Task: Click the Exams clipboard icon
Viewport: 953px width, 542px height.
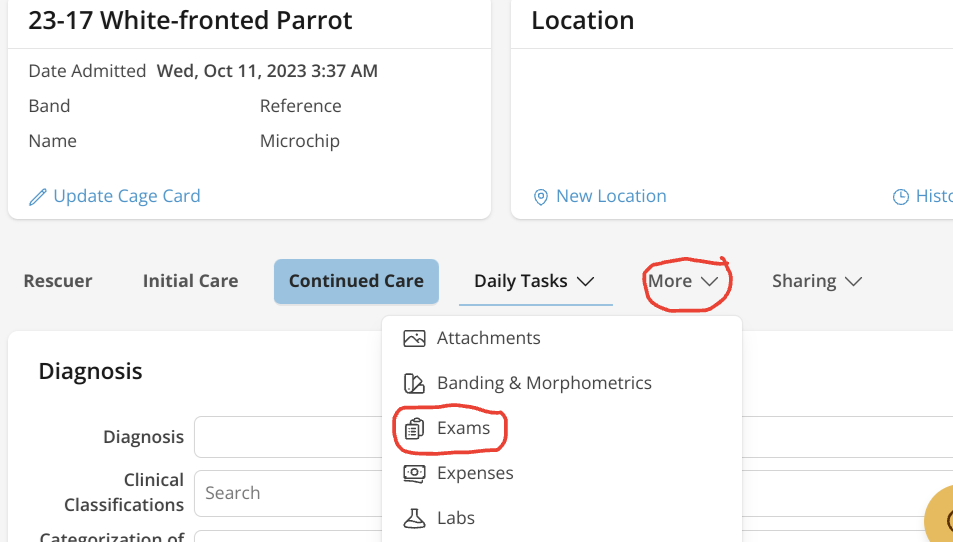Action: (x=414, y=428)
